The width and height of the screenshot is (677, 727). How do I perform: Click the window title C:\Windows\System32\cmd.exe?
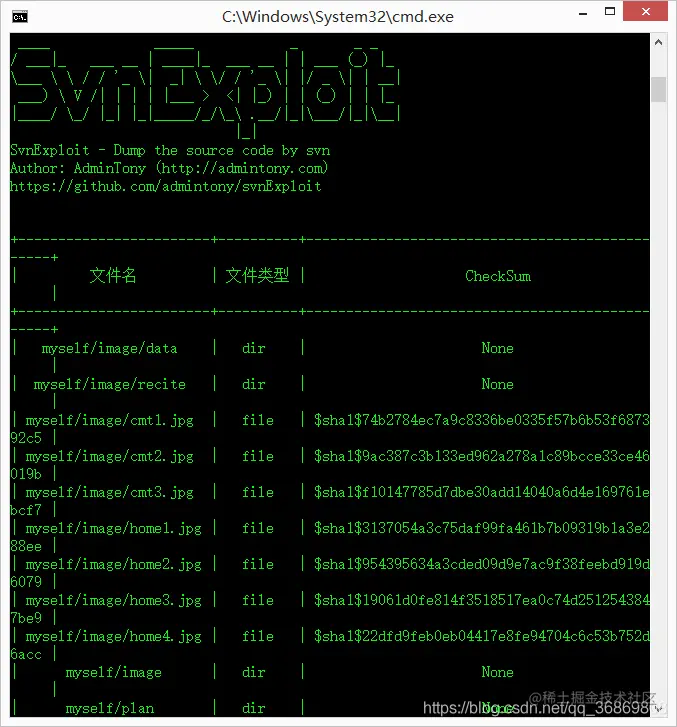tap(338, 17)
